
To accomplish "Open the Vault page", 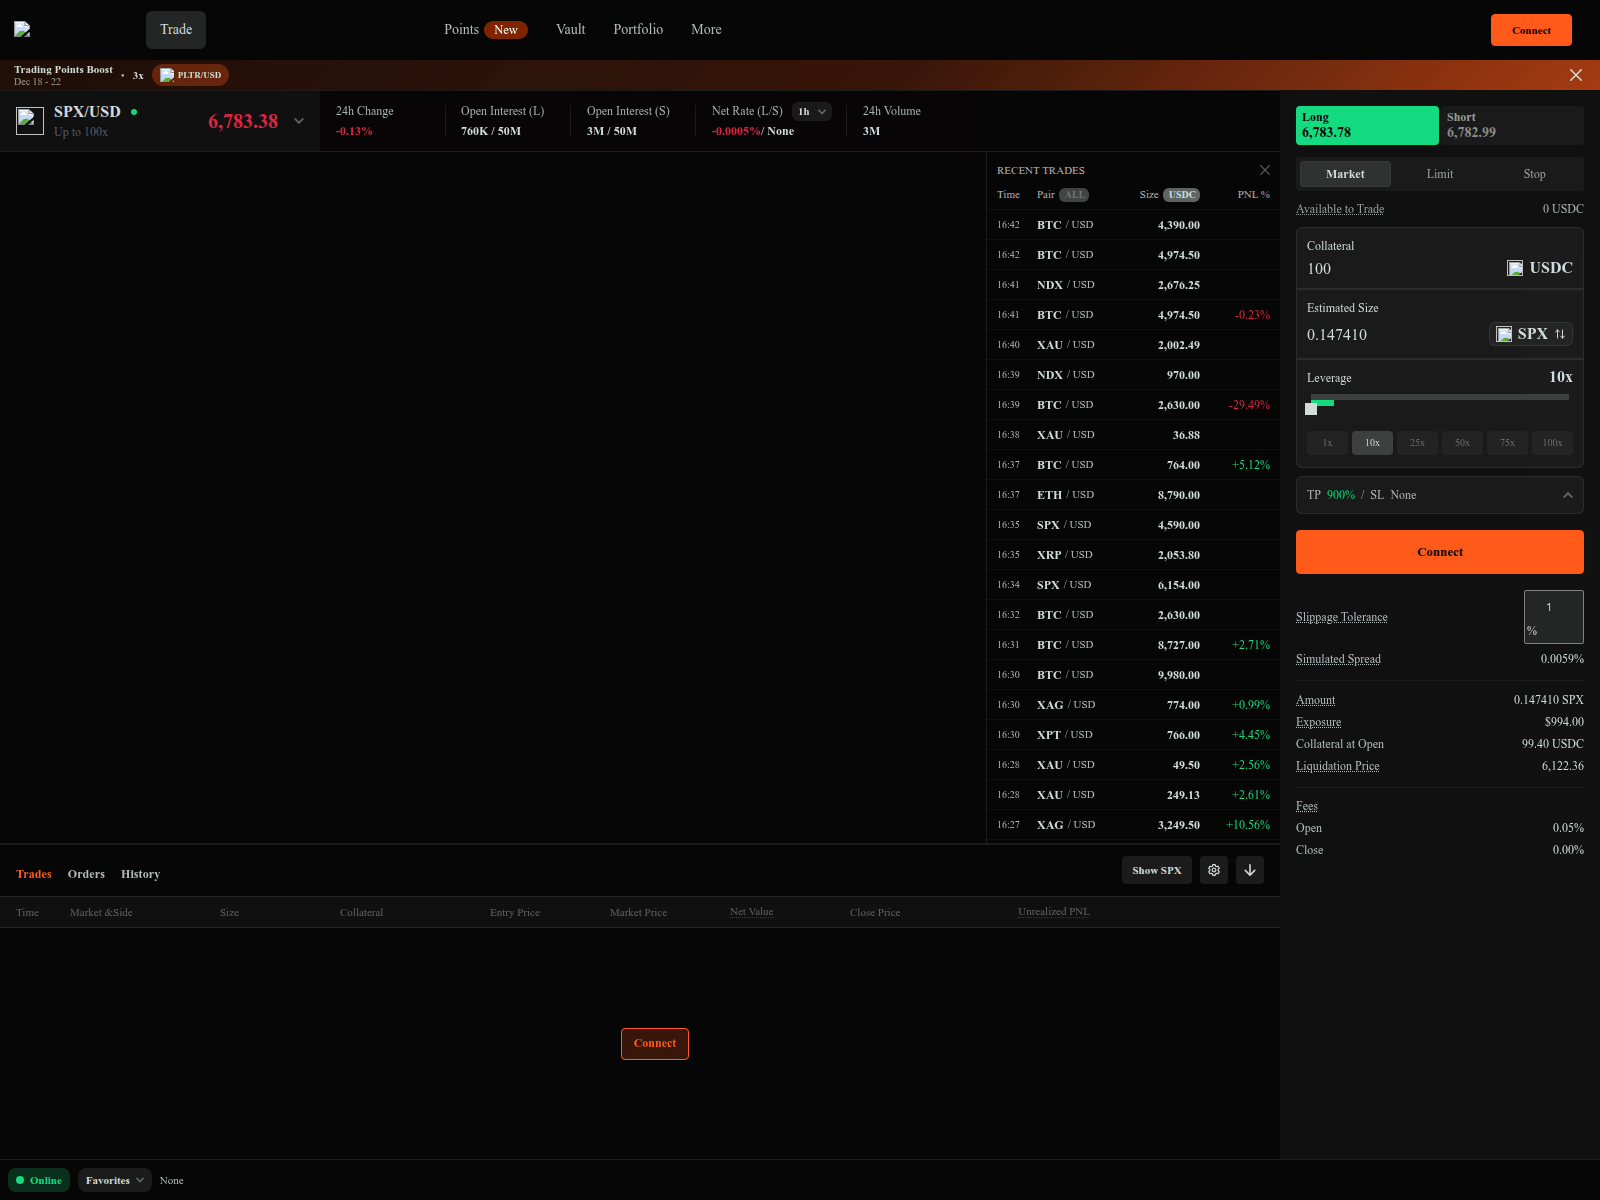I will [570, 29].
